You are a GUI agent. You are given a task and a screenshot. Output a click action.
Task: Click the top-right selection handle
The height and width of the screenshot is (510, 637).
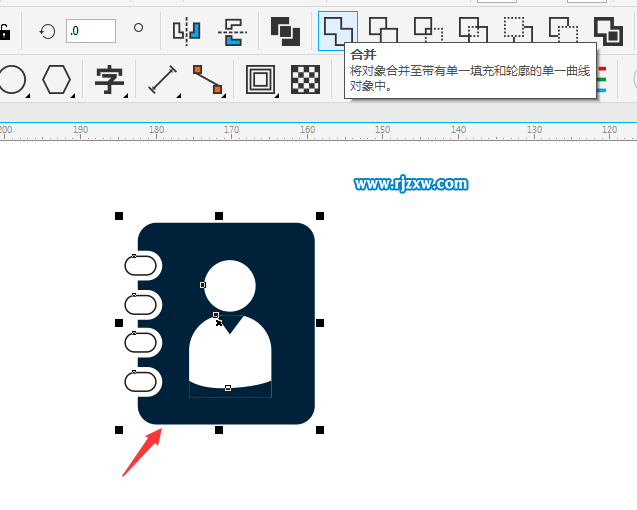coord(320,216)
